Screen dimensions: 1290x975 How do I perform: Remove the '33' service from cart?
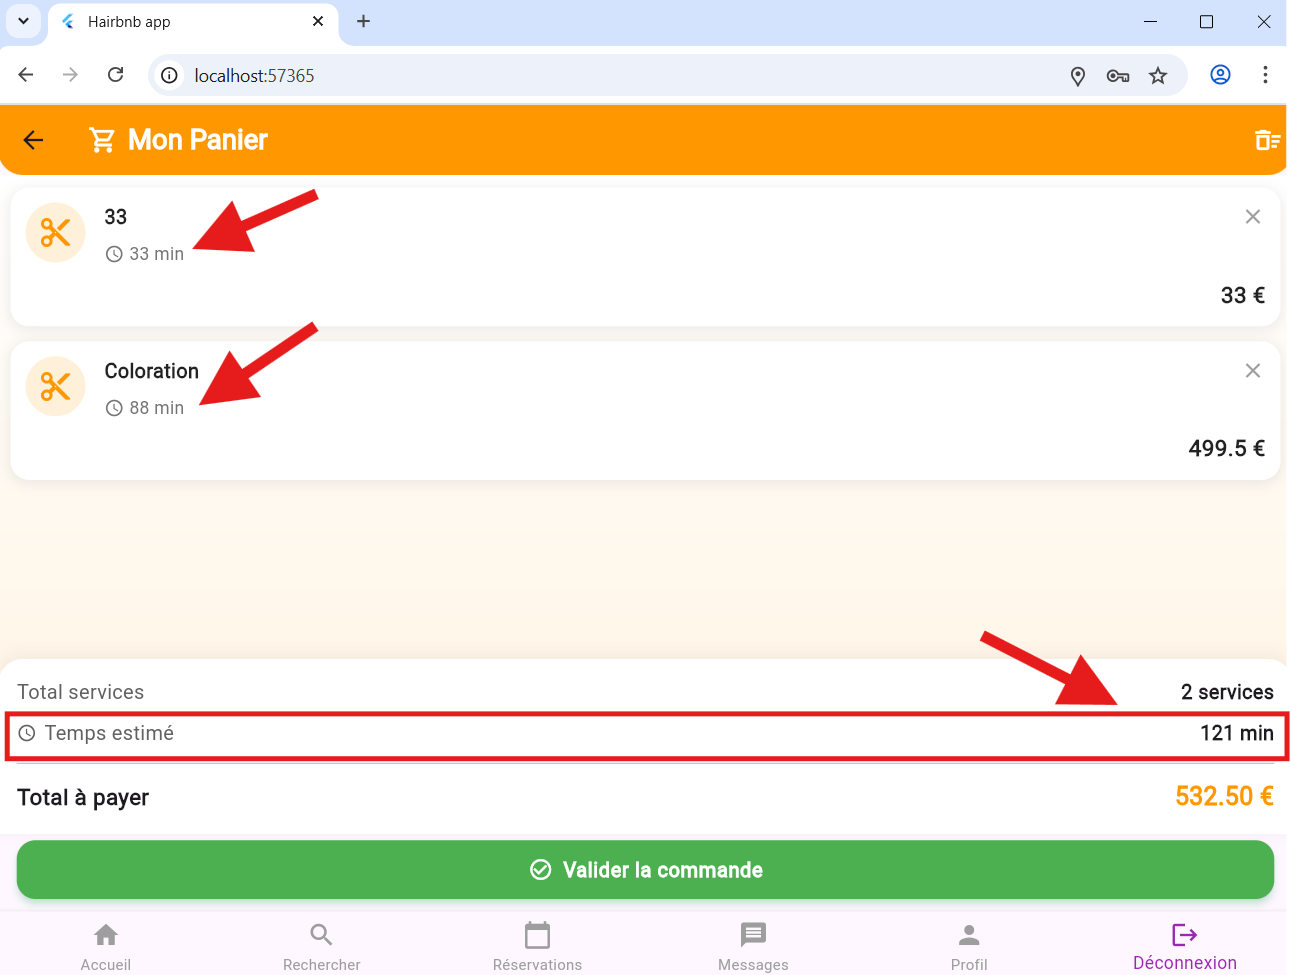click(x=1252, y=217)
